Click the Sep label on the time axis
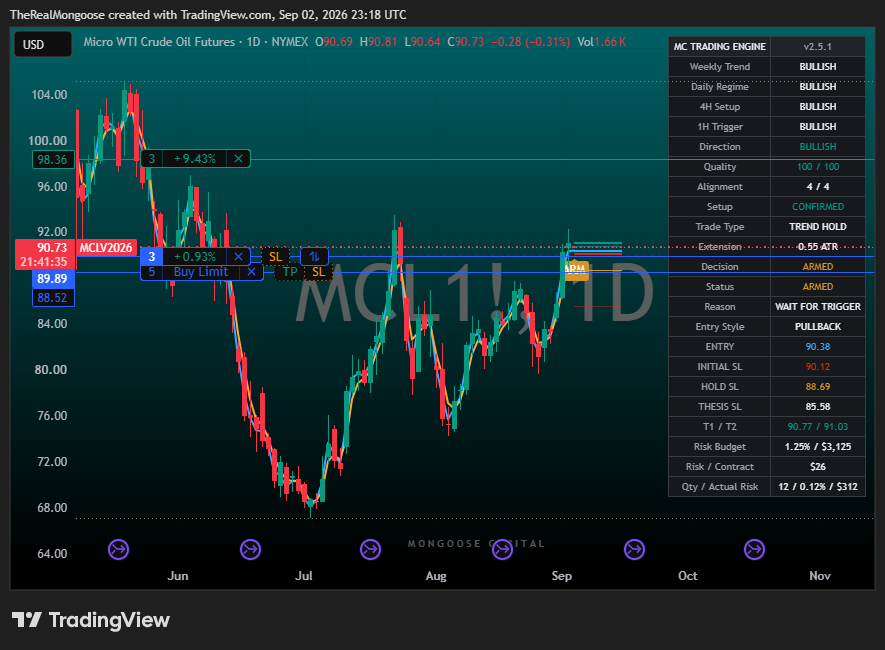The width and height of the screenshot is (885, 650). 562,576
